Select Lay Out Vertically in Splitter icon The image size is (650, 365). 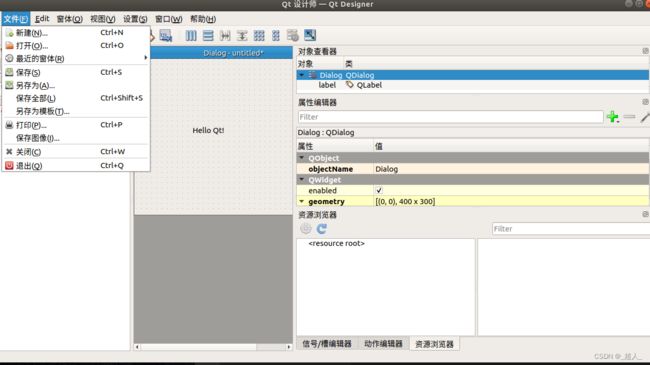[242, 36]
